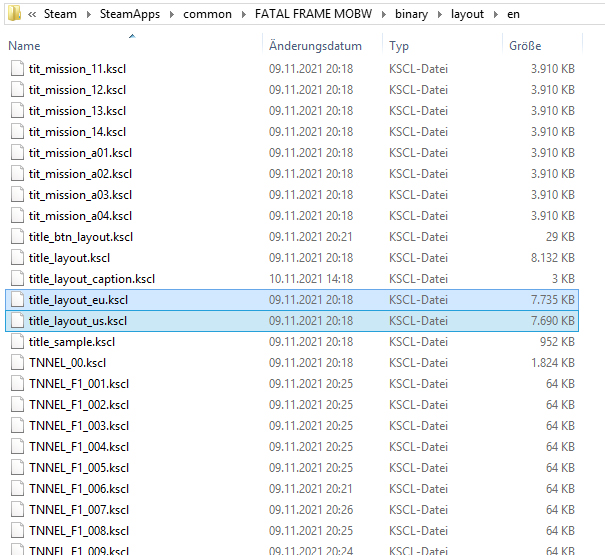Select file icon of title_layout_caption.kscl
The width and height of the screenshot is (605, 555).
pyautogui.click(x=17, y=279)
